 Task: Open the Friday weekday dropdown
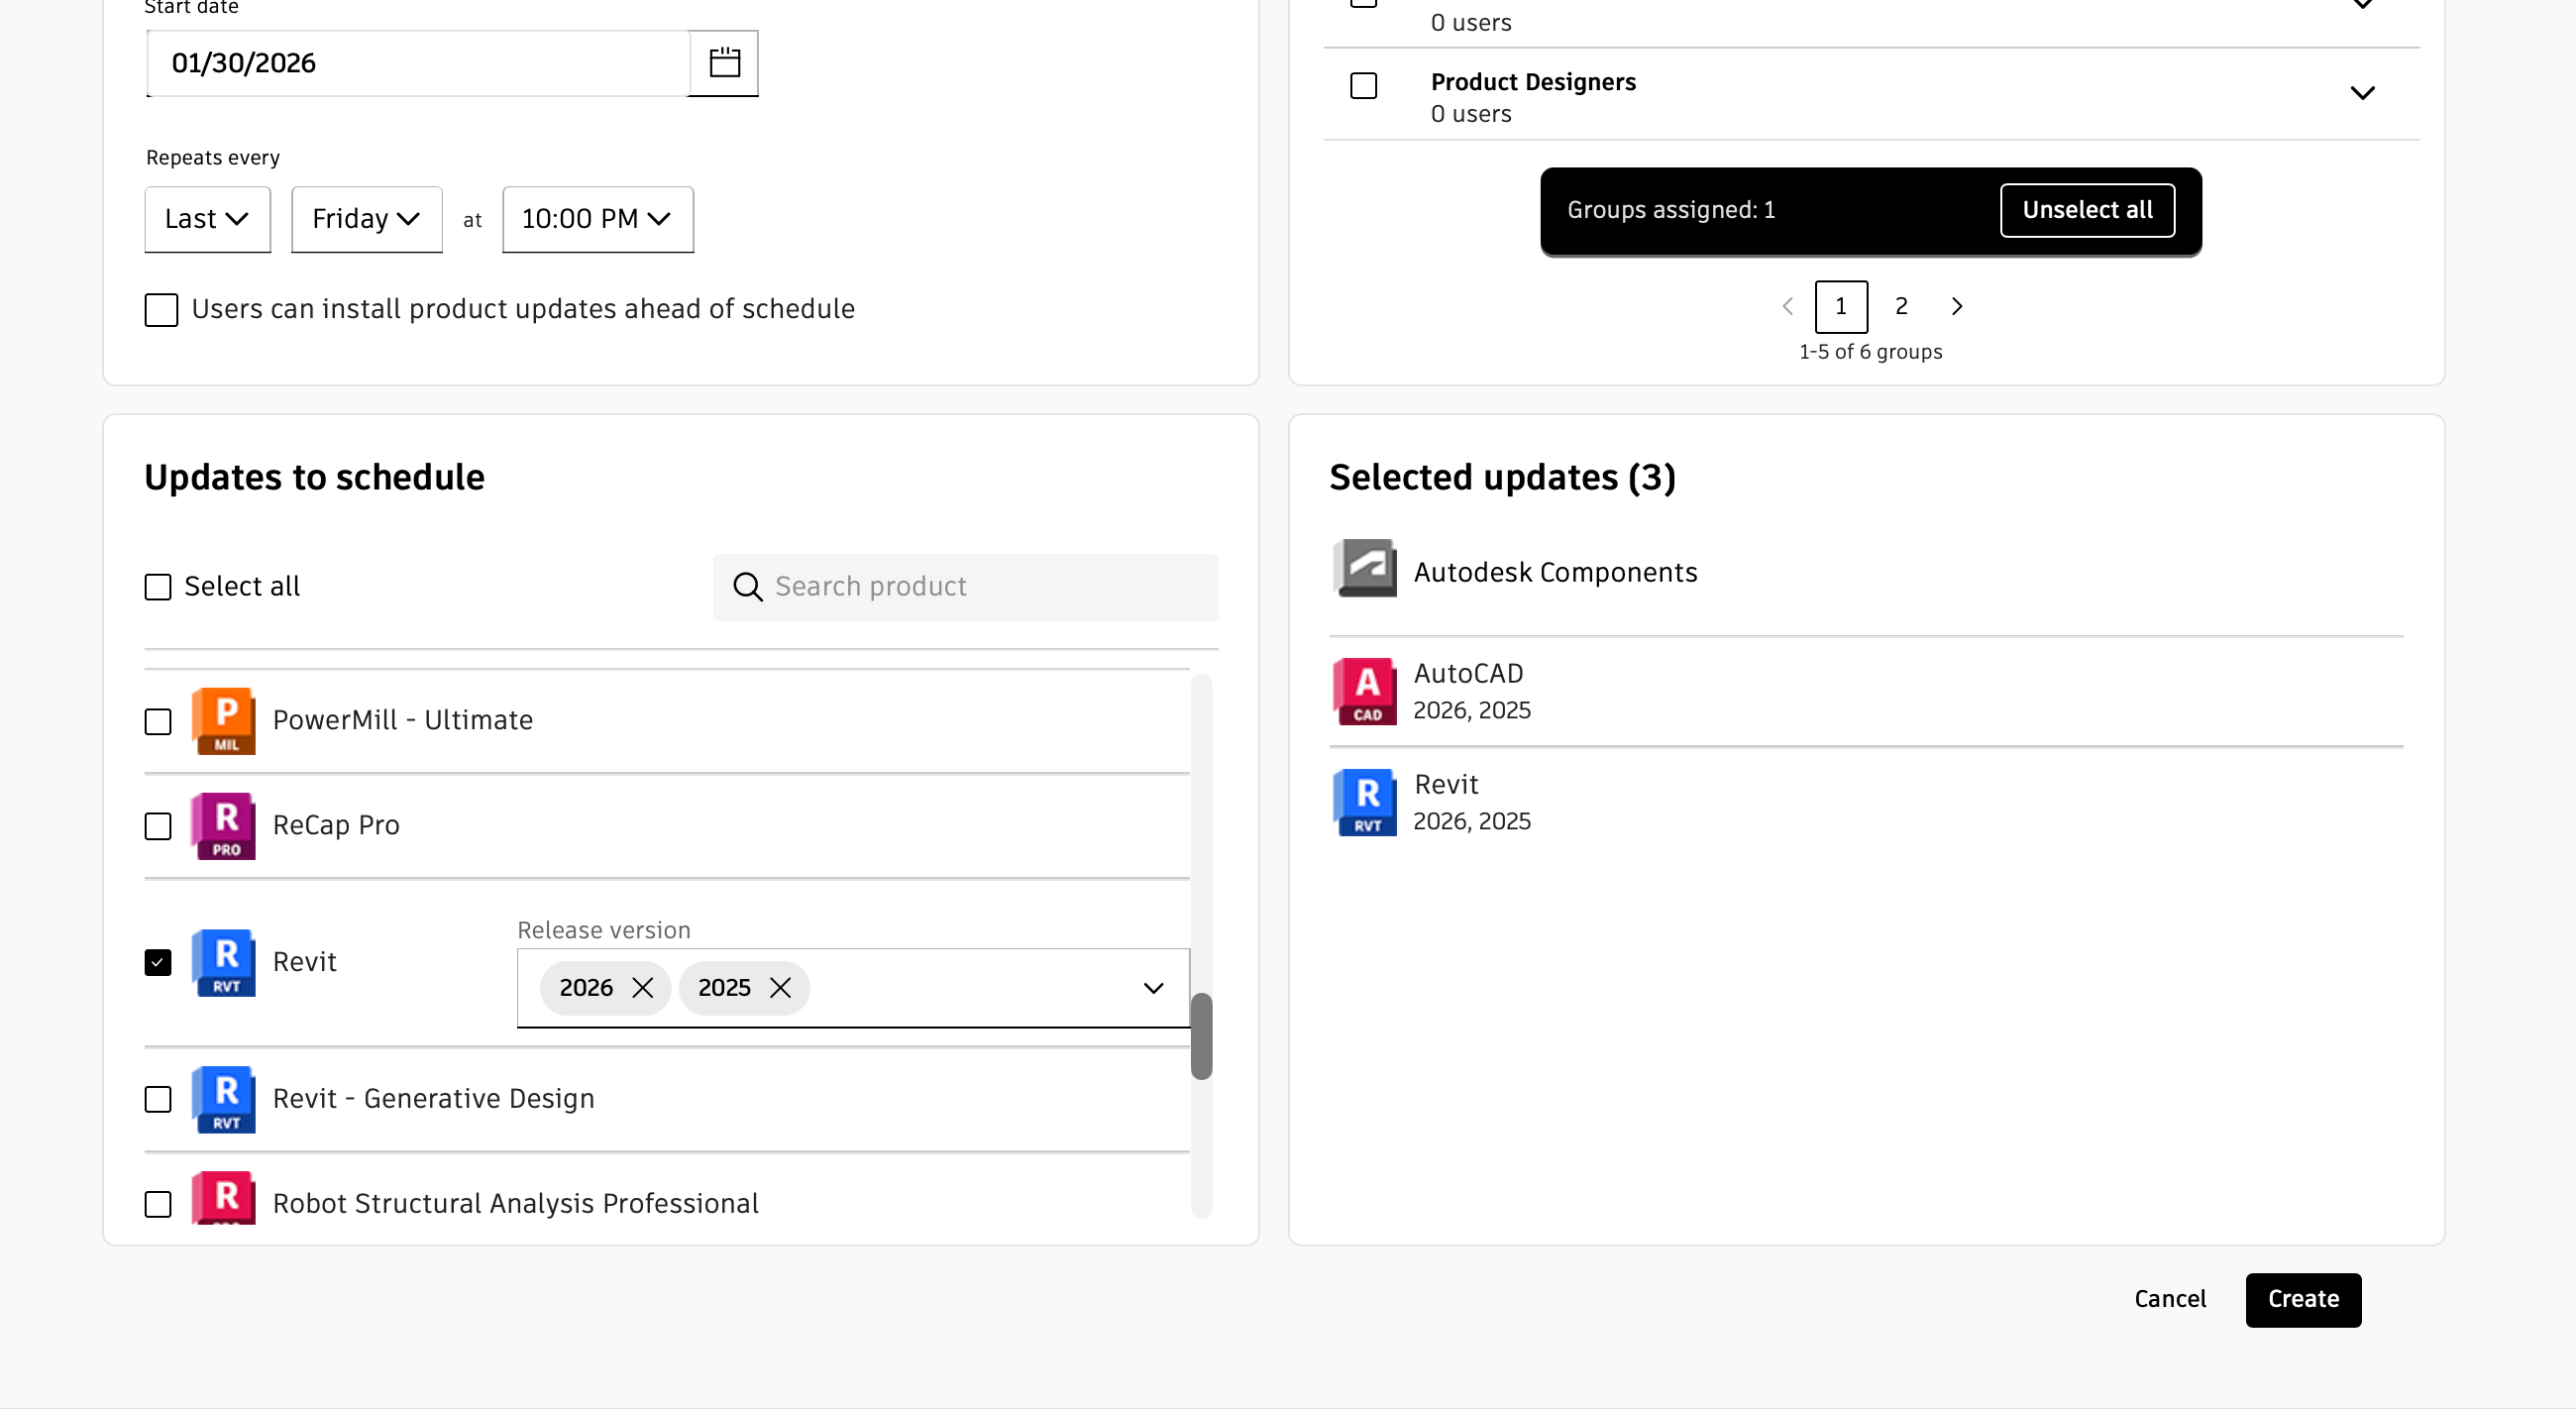click(366, 219)
